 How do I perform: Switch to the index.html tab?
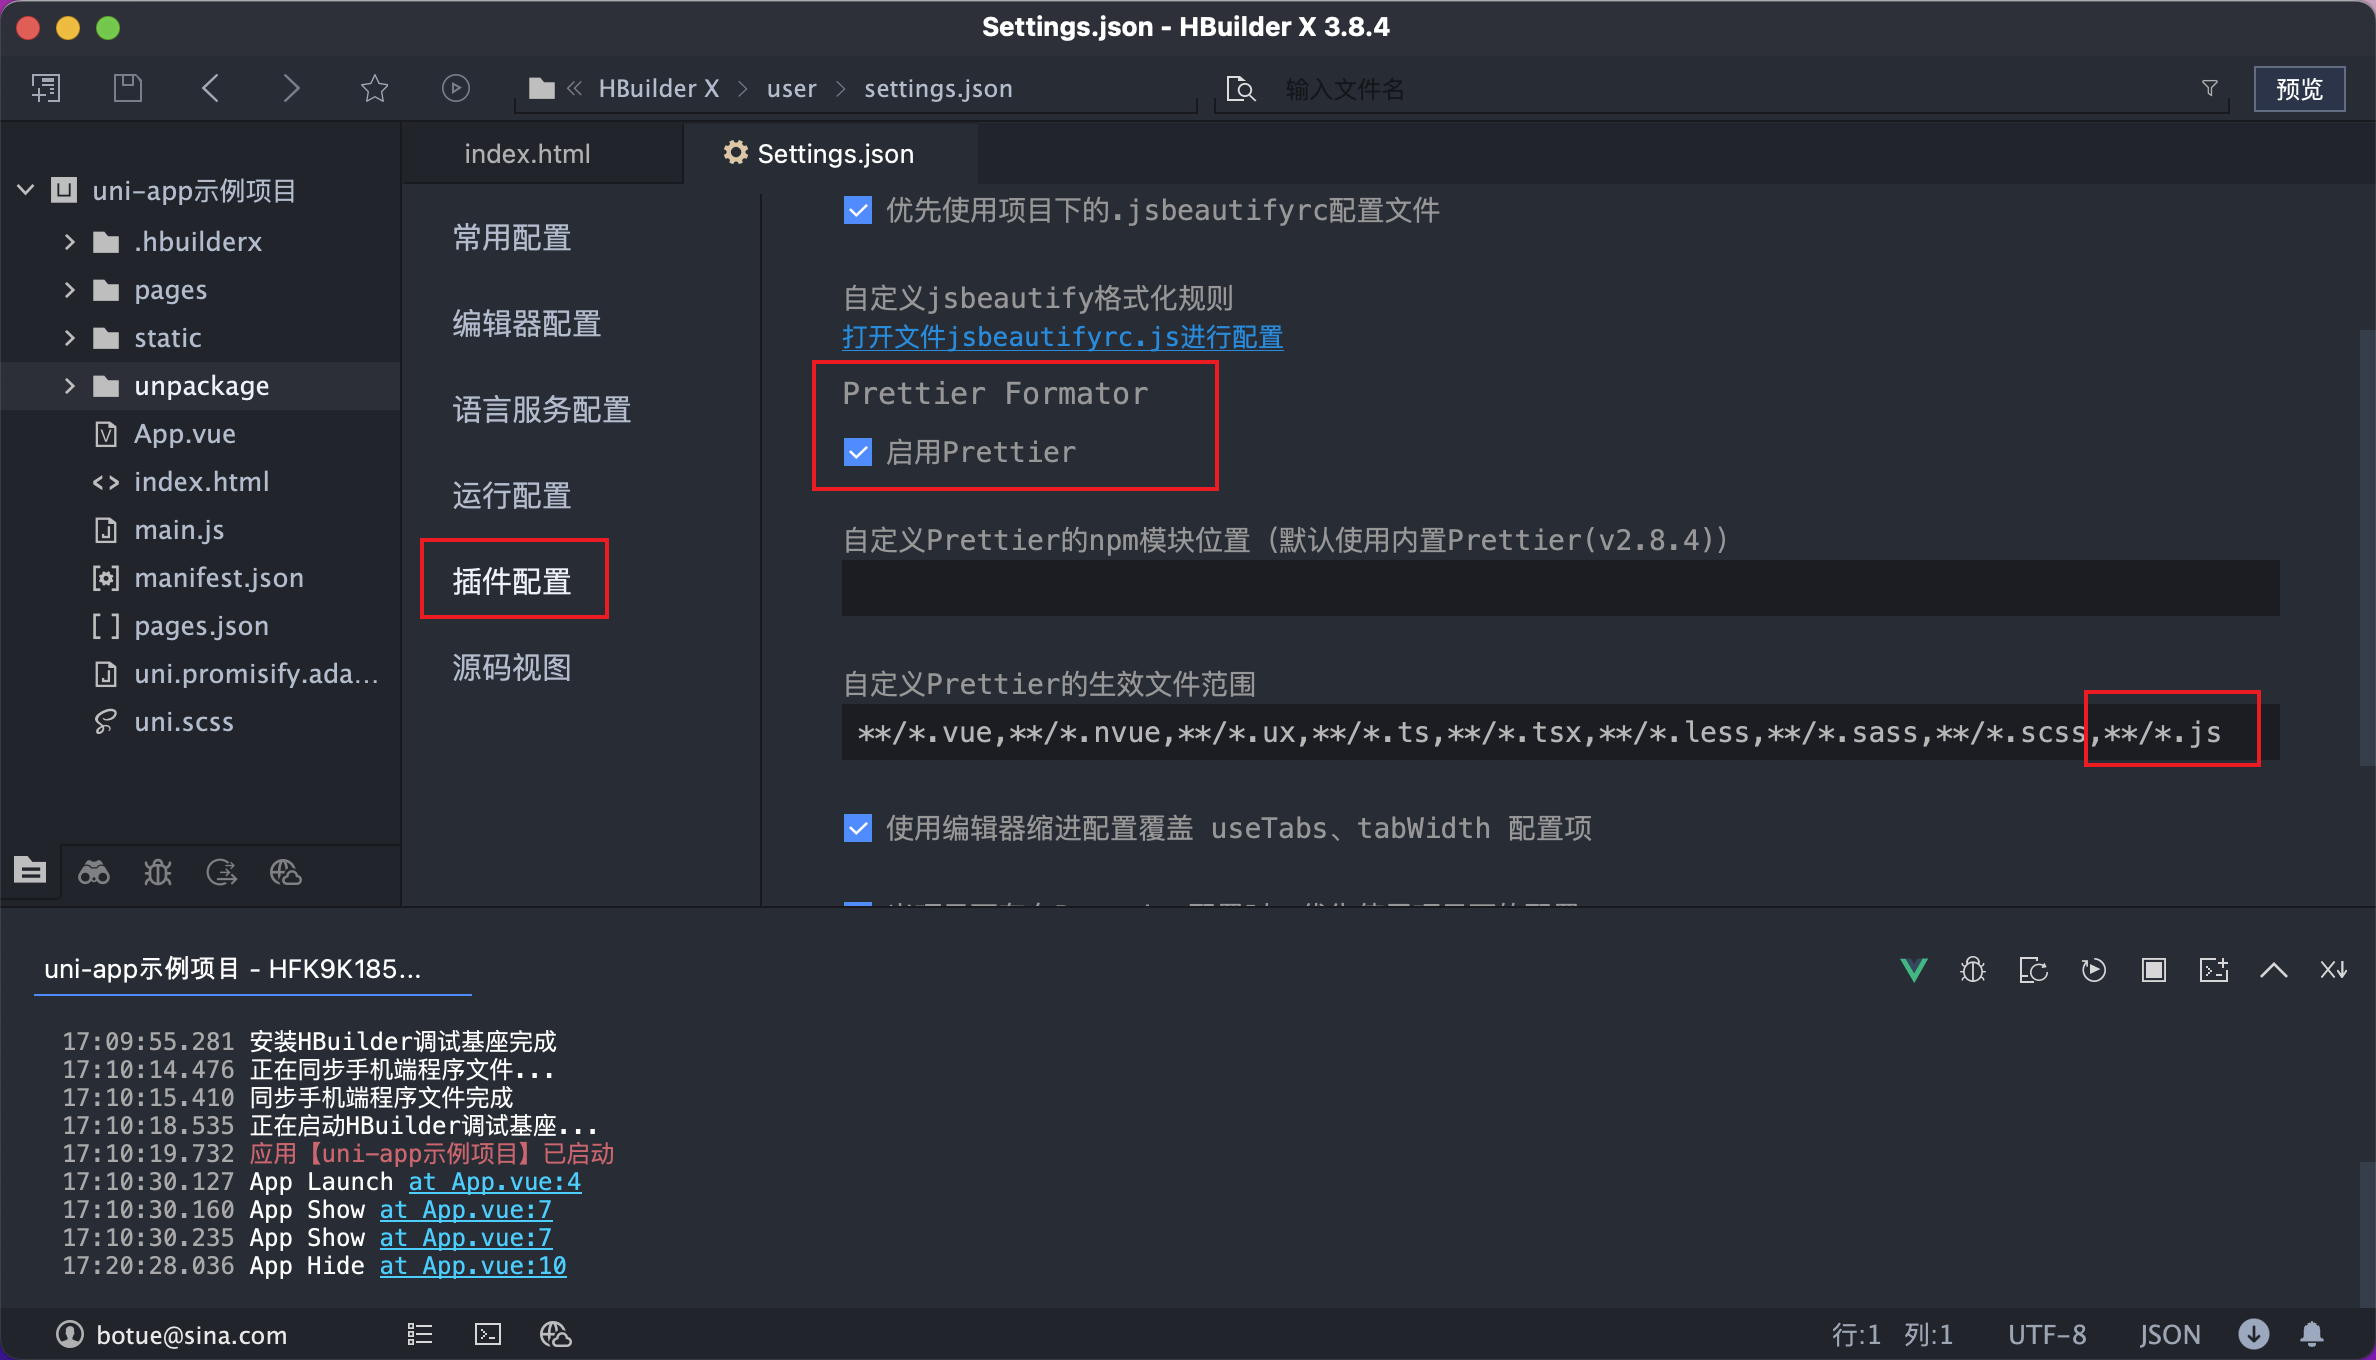(x=527, y=154)
